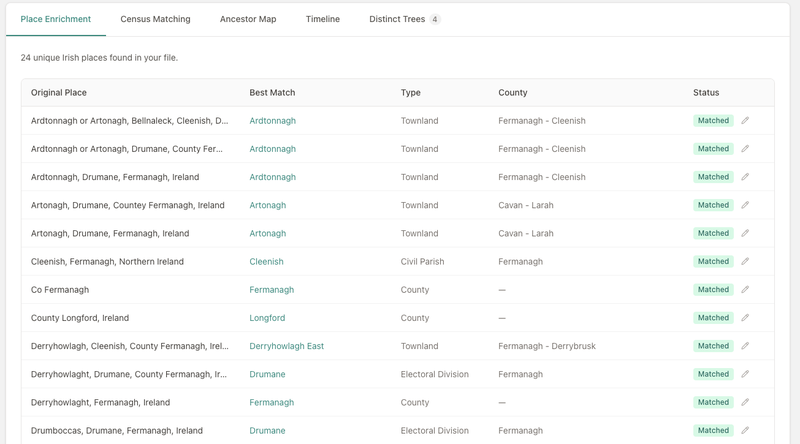Edit match for Co Fermanagh row
The width and height of the screenshot is (800, 444).
click(745, 289)
